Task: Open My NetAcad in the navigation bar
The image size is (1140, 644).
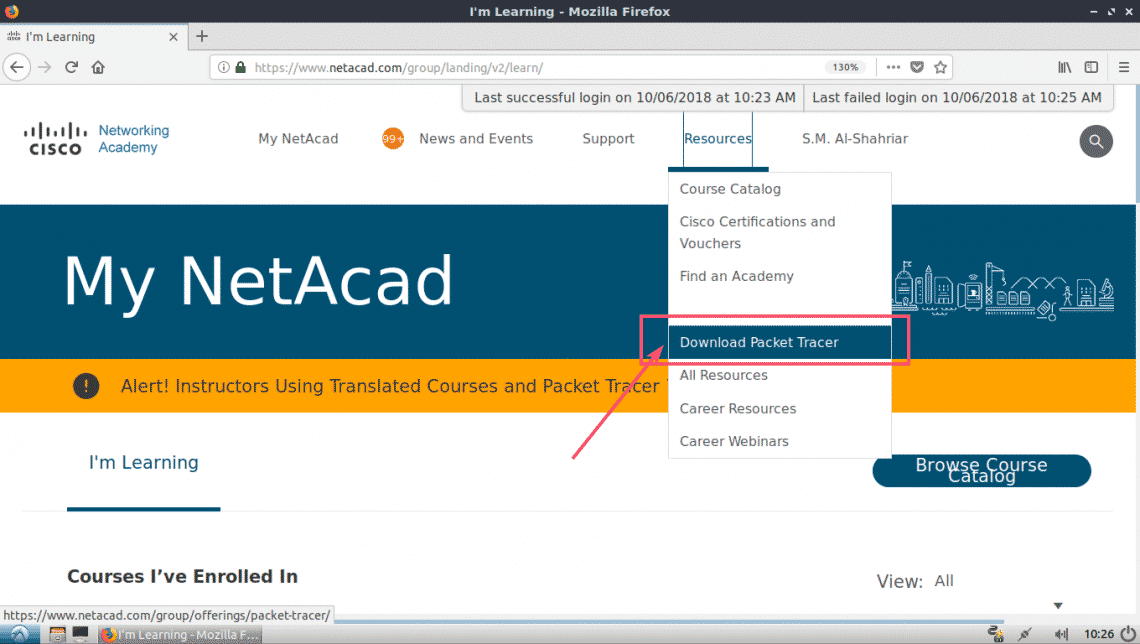Action: tap(298, 139)
